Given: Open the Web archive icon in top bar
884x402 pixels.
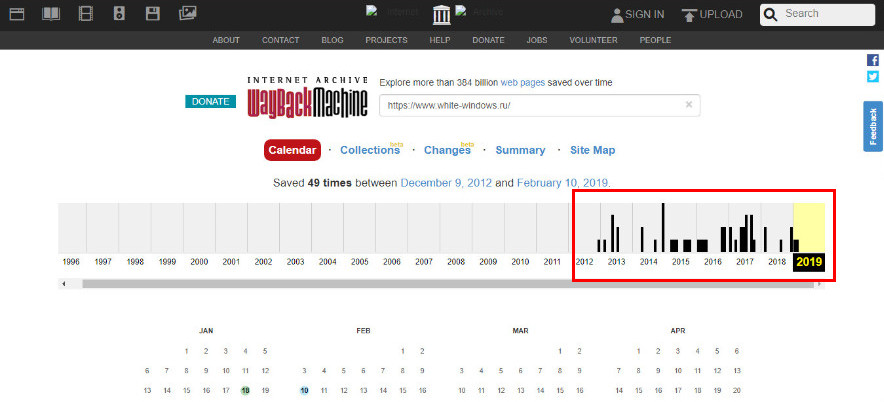Looking at the screenshot, I should tap(17, 14).
